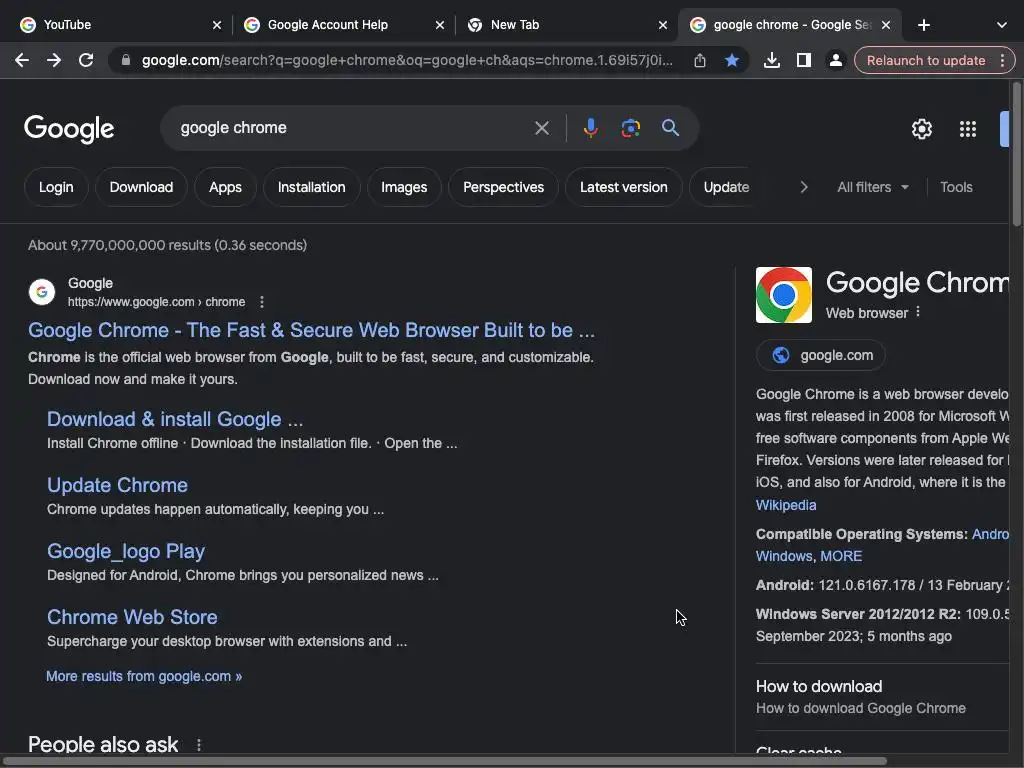Click the Google favicon in first result

[x=42, y=292]
